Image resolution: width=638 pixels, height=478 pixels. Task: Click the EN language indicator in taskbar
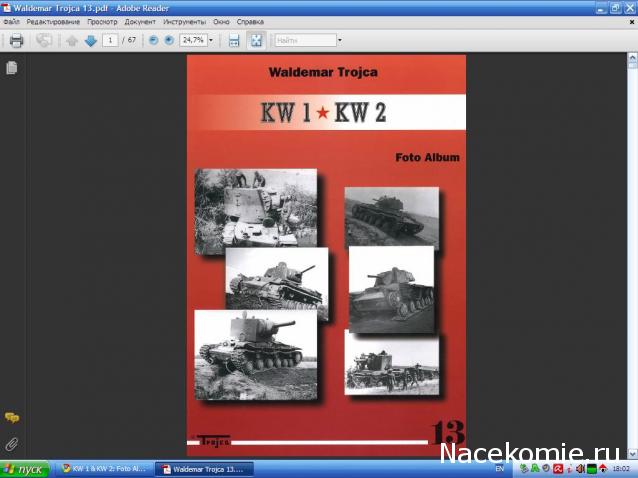(500, 469)
